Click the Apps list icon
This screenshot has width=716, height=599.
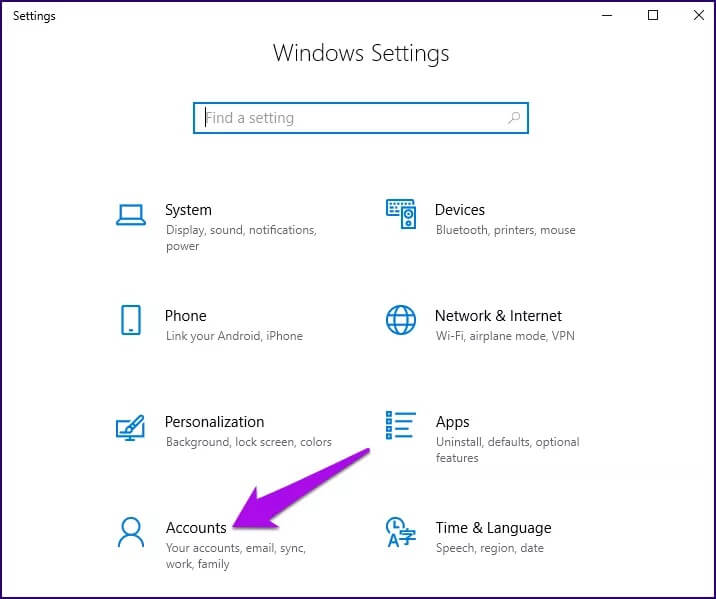[401, 425]
